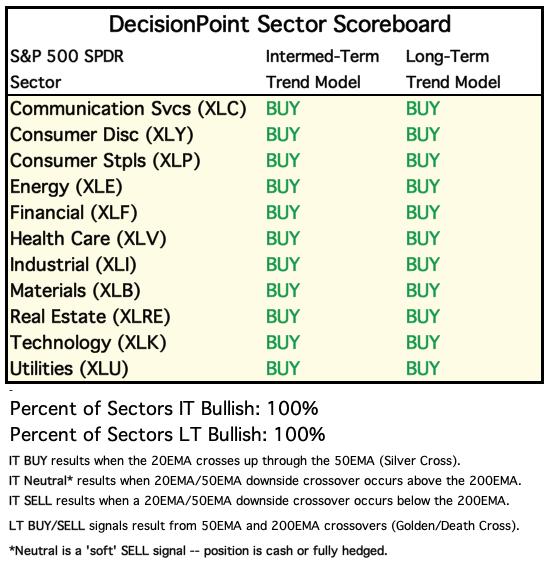Click the DecisionPoint Sector Scoreboard title
Viewport: 550px width, 566px height.
click(280, 25)
